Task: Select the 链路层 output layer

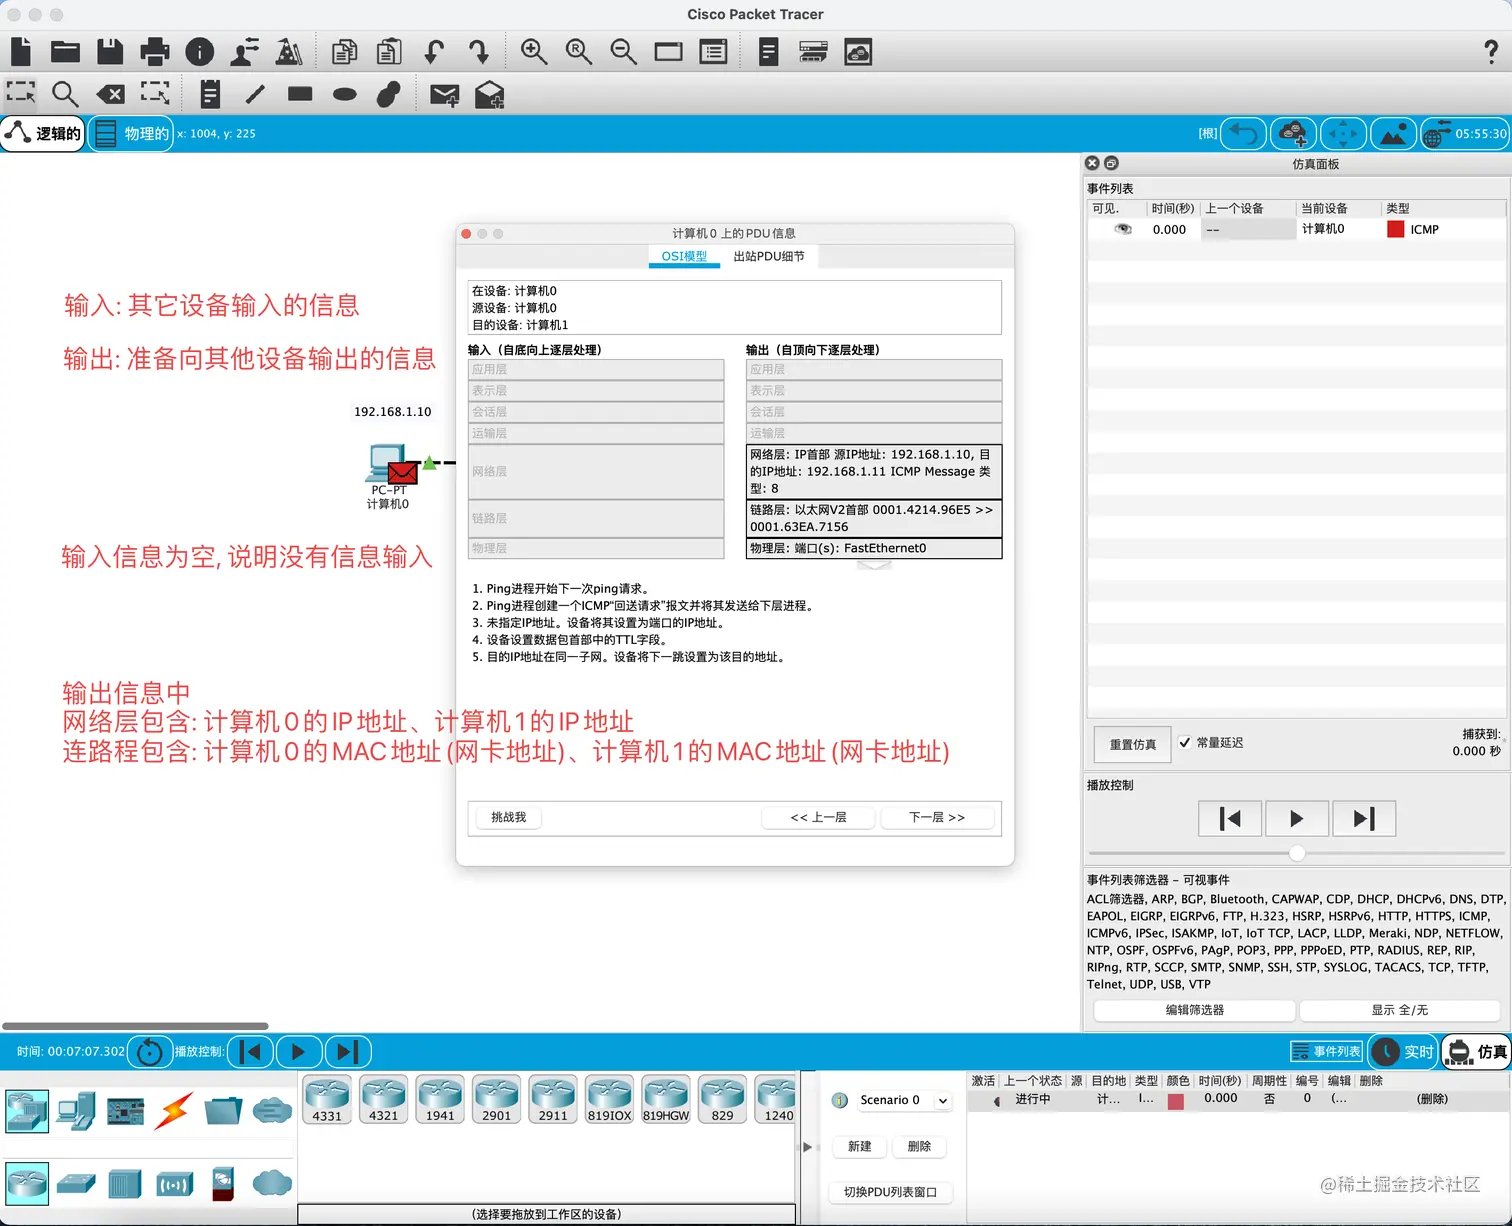Action: point(873,518)
